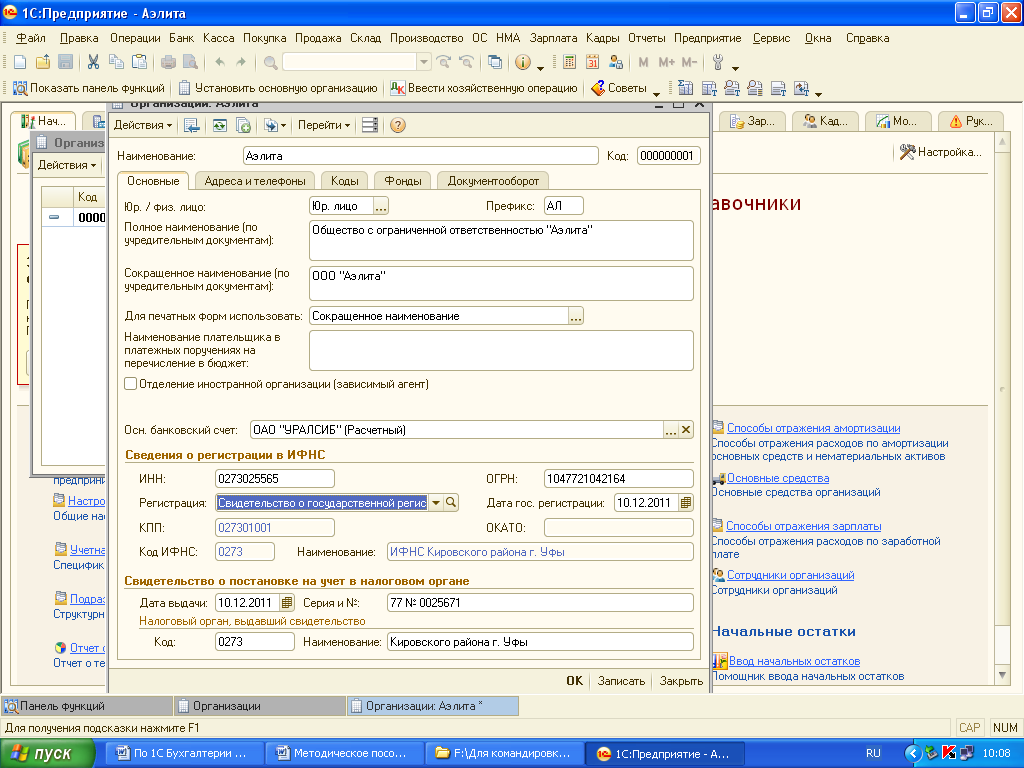Viewport: 1024px width, 768px height.
Task: Click the Cut scissors icon
Action: [x=93, y=62]
